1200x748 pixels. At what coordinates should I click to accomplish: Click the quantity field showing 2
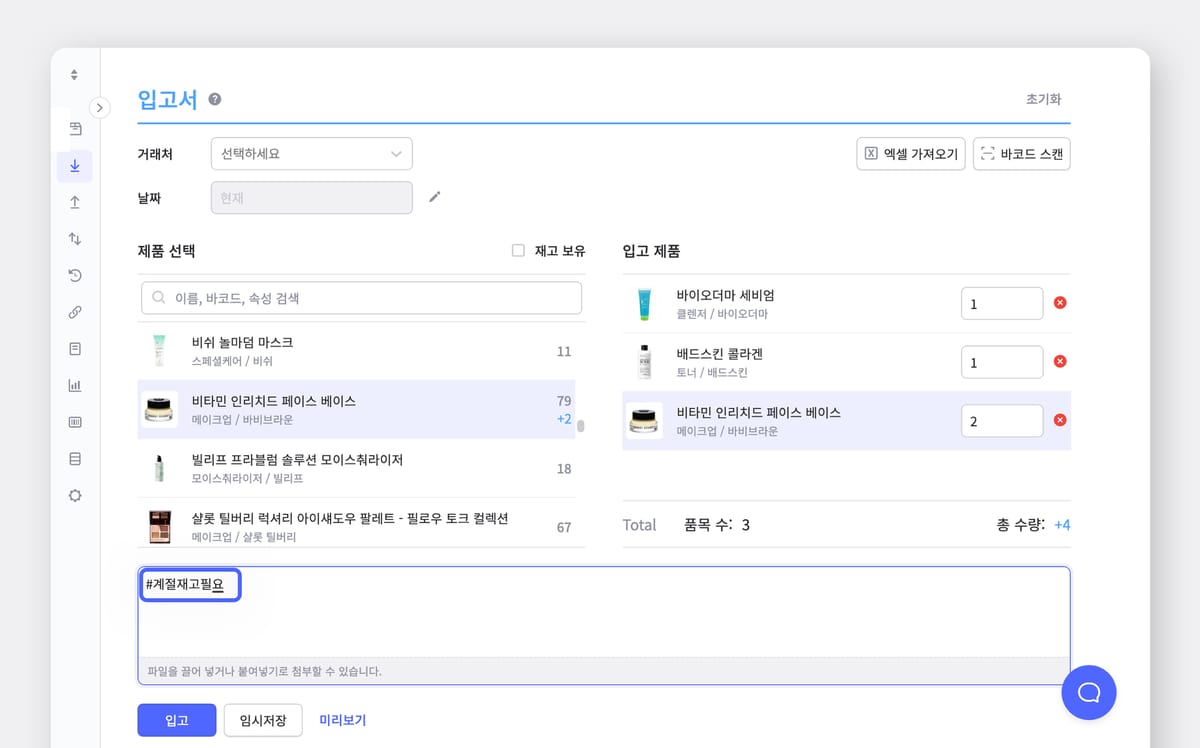[x=1002, y=421]
